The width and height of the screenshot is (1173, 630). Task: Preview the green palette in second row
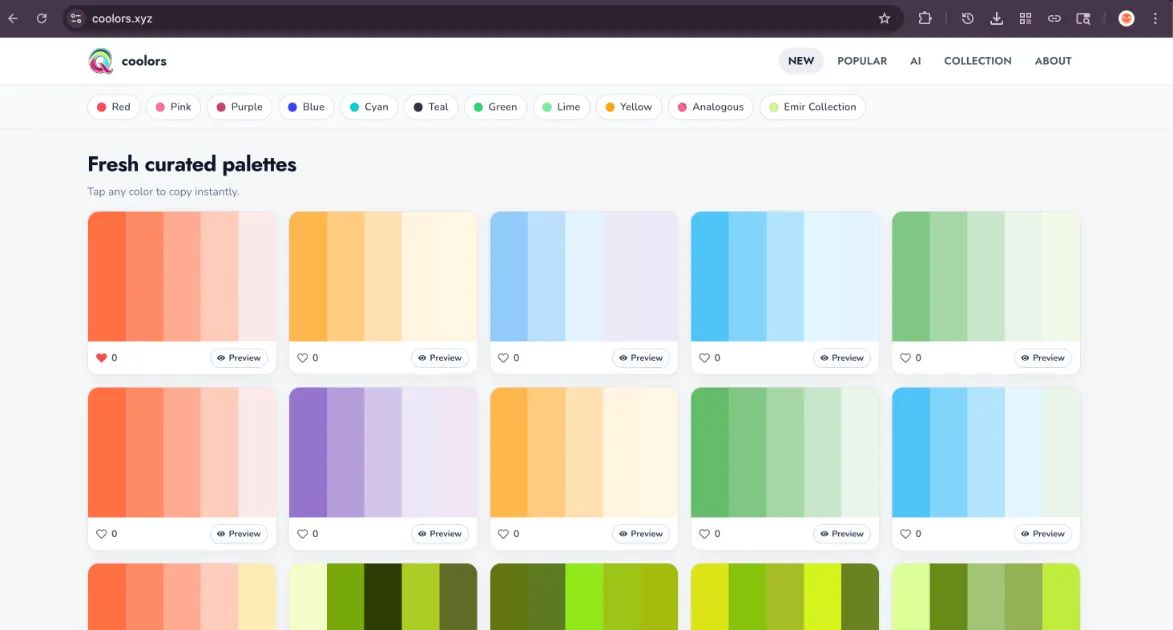[842, 533]
